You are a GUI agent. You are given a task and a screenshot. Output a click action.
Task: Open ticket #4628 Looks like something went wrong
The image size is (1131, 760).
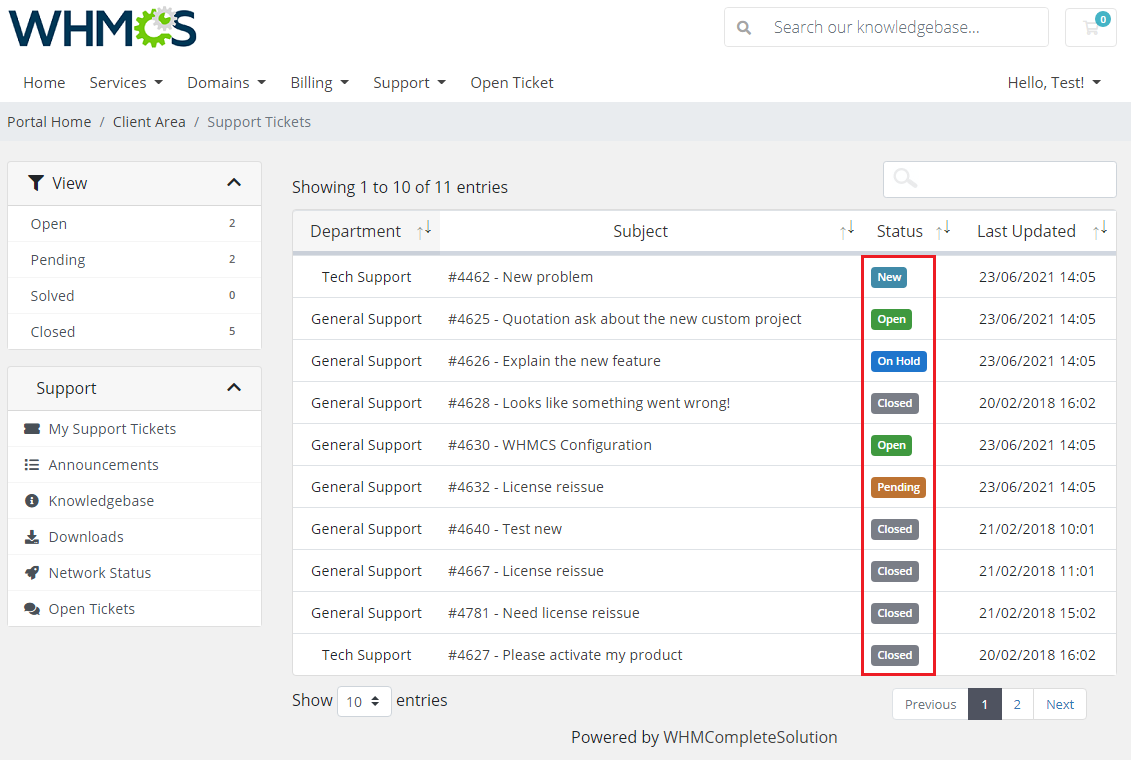589,403
